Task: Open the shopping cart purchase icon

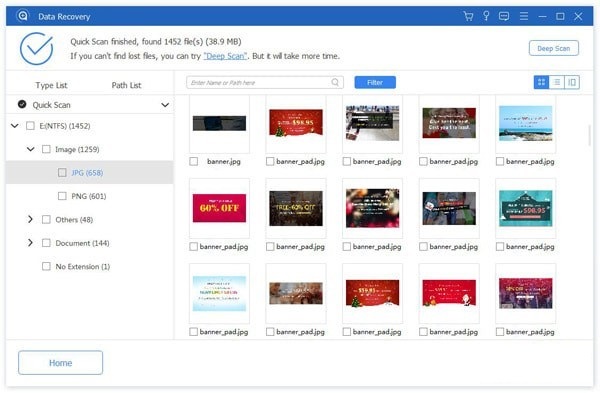Action: point(468,16)
